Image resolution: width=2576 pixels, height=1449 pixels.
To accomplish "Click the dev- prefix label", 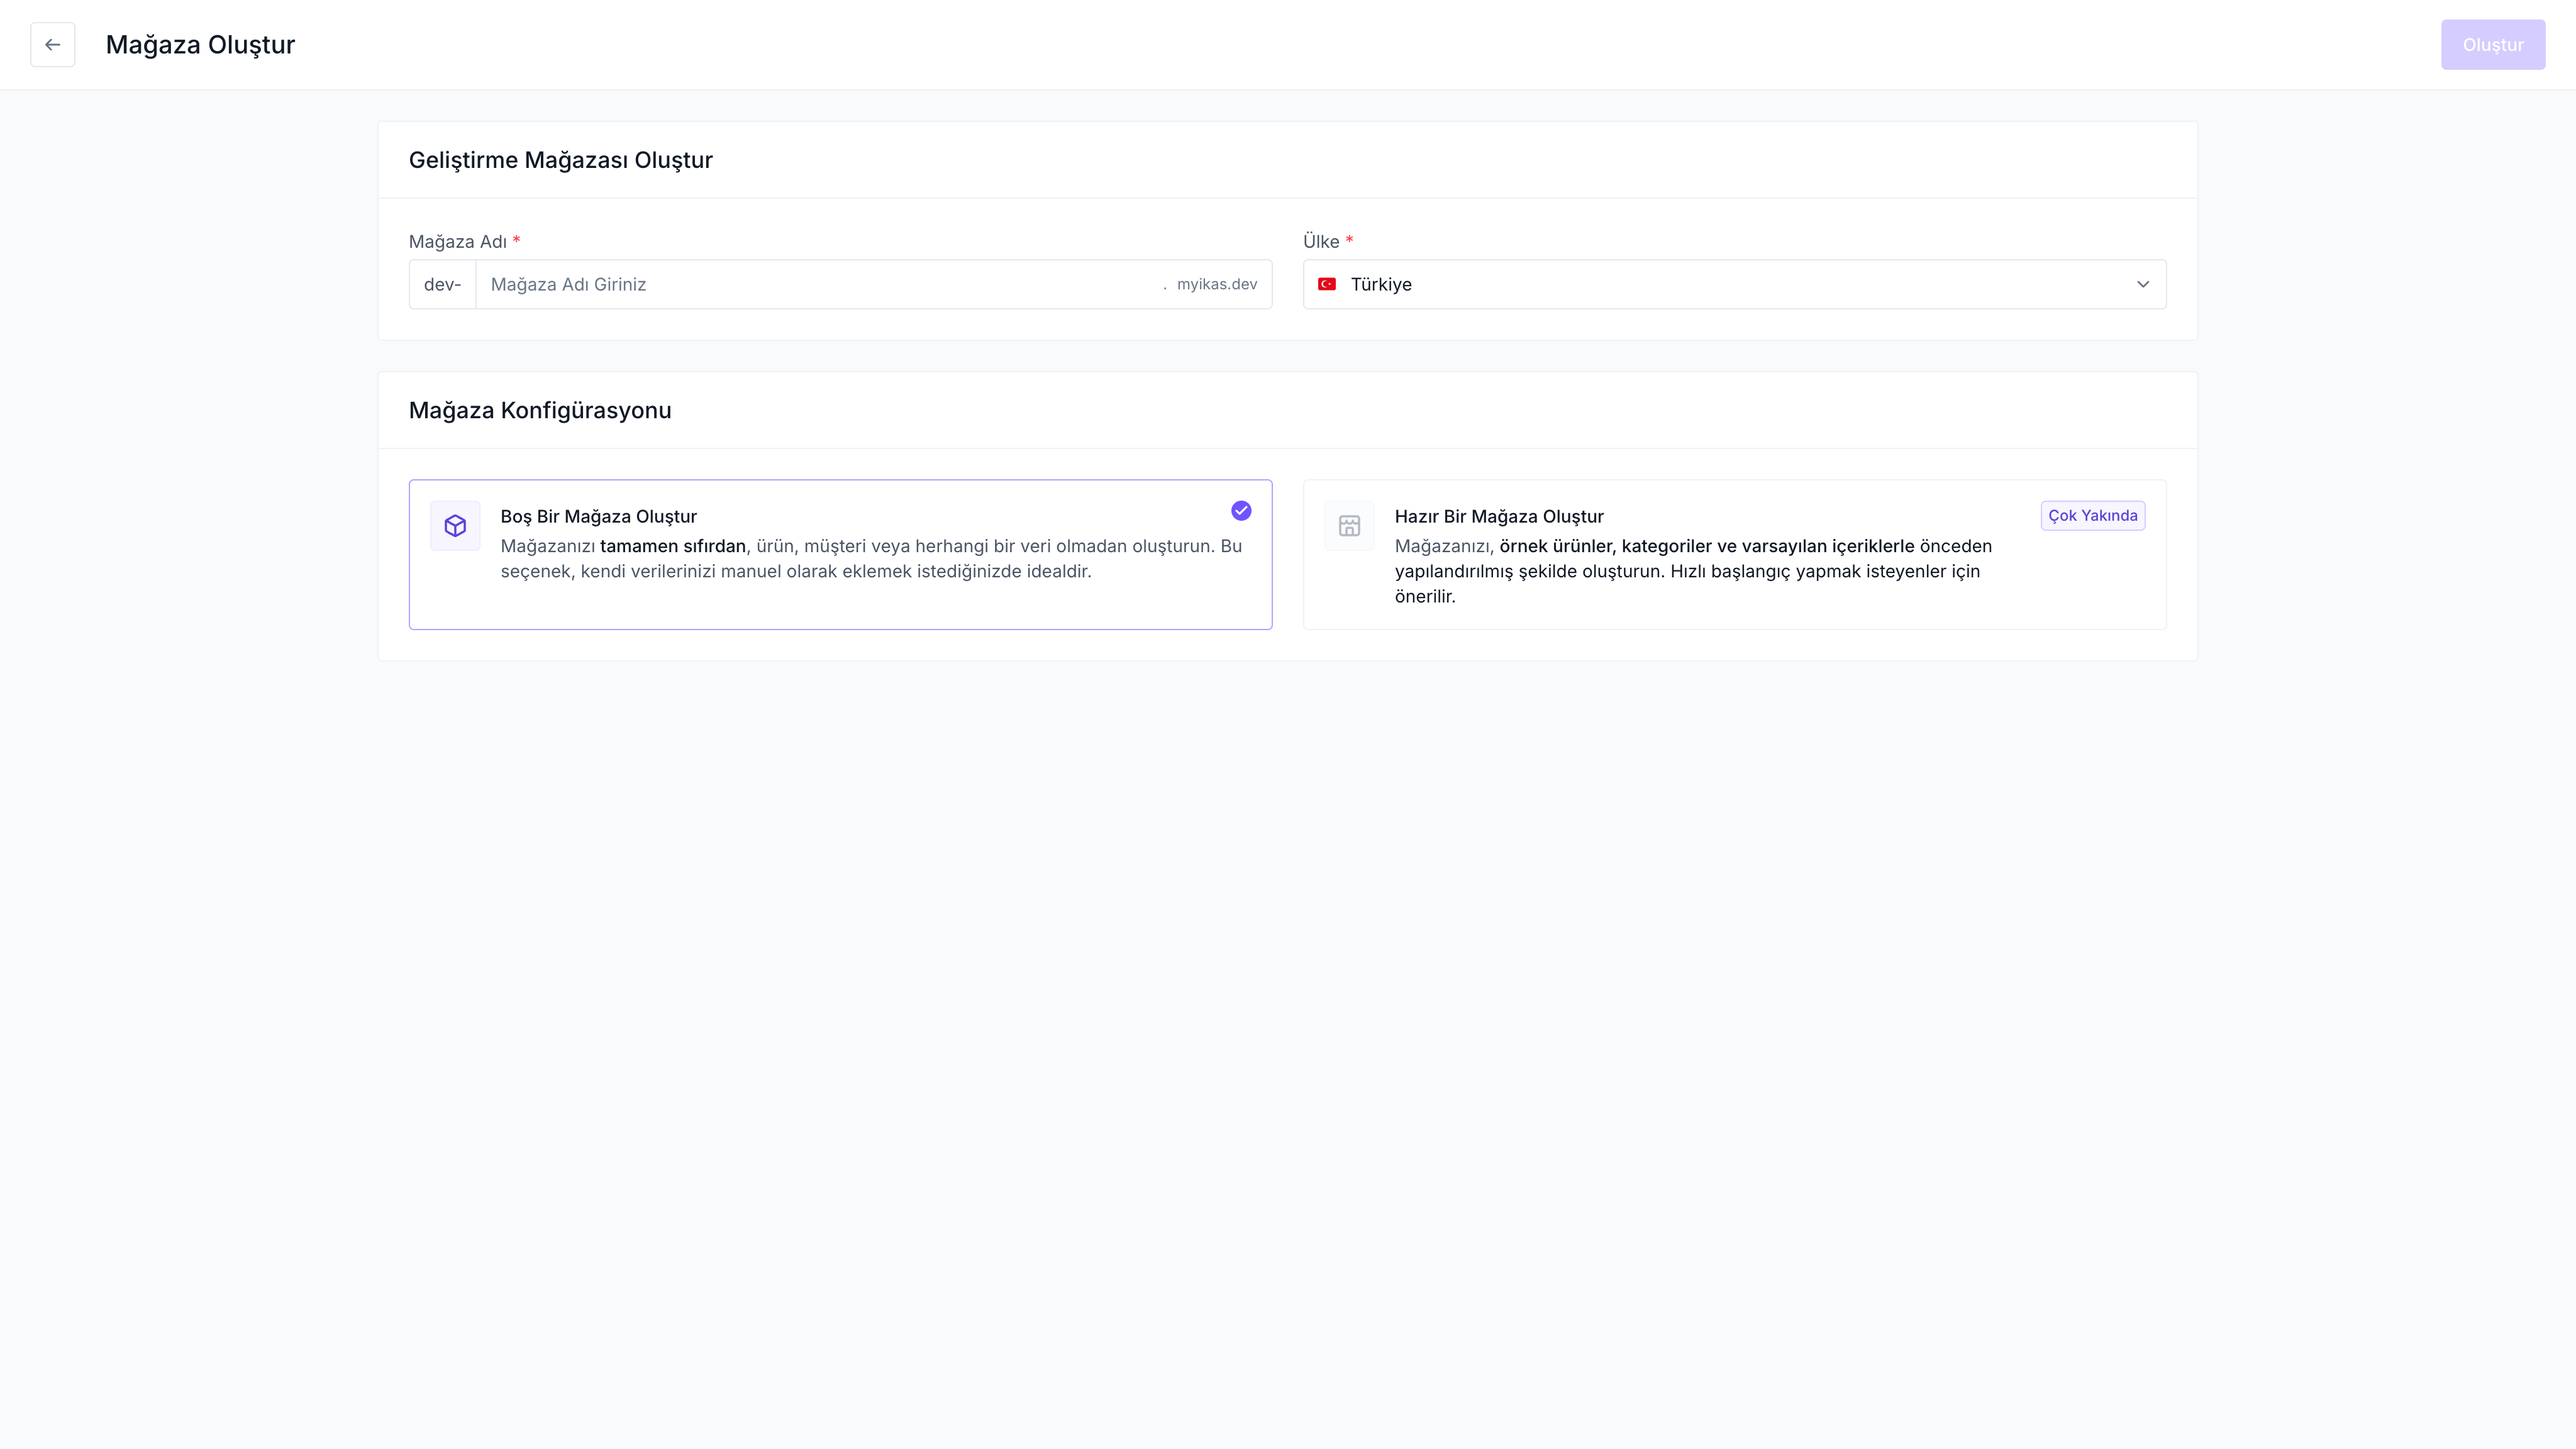I will pos(442,285).
